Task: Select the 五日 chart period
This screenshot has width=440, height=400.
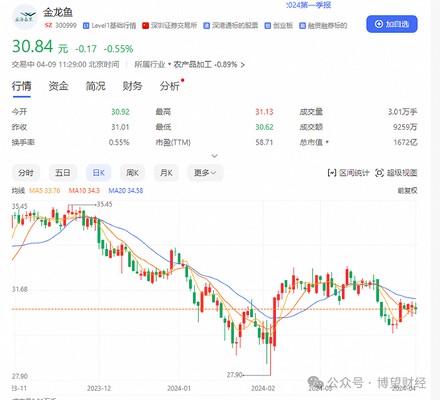Action: [63, 173]
